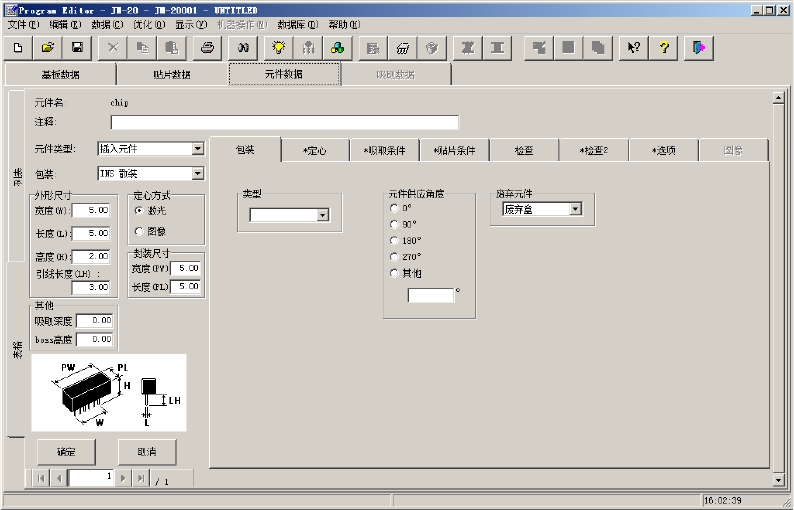Click the 取消 button
Image resolution: width=794 pixels, height=510 pixels.
click(x=146, y=451)
